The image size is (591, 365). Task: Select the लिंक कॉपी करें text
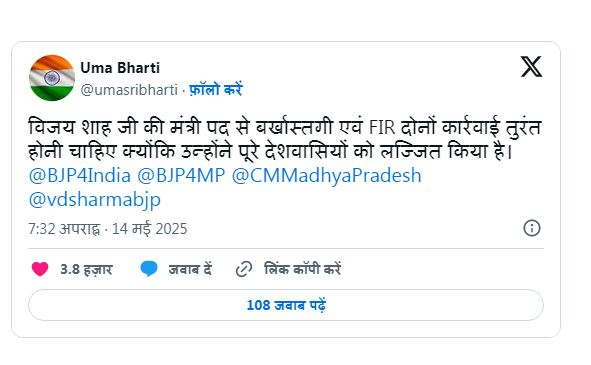coord(302,269)
